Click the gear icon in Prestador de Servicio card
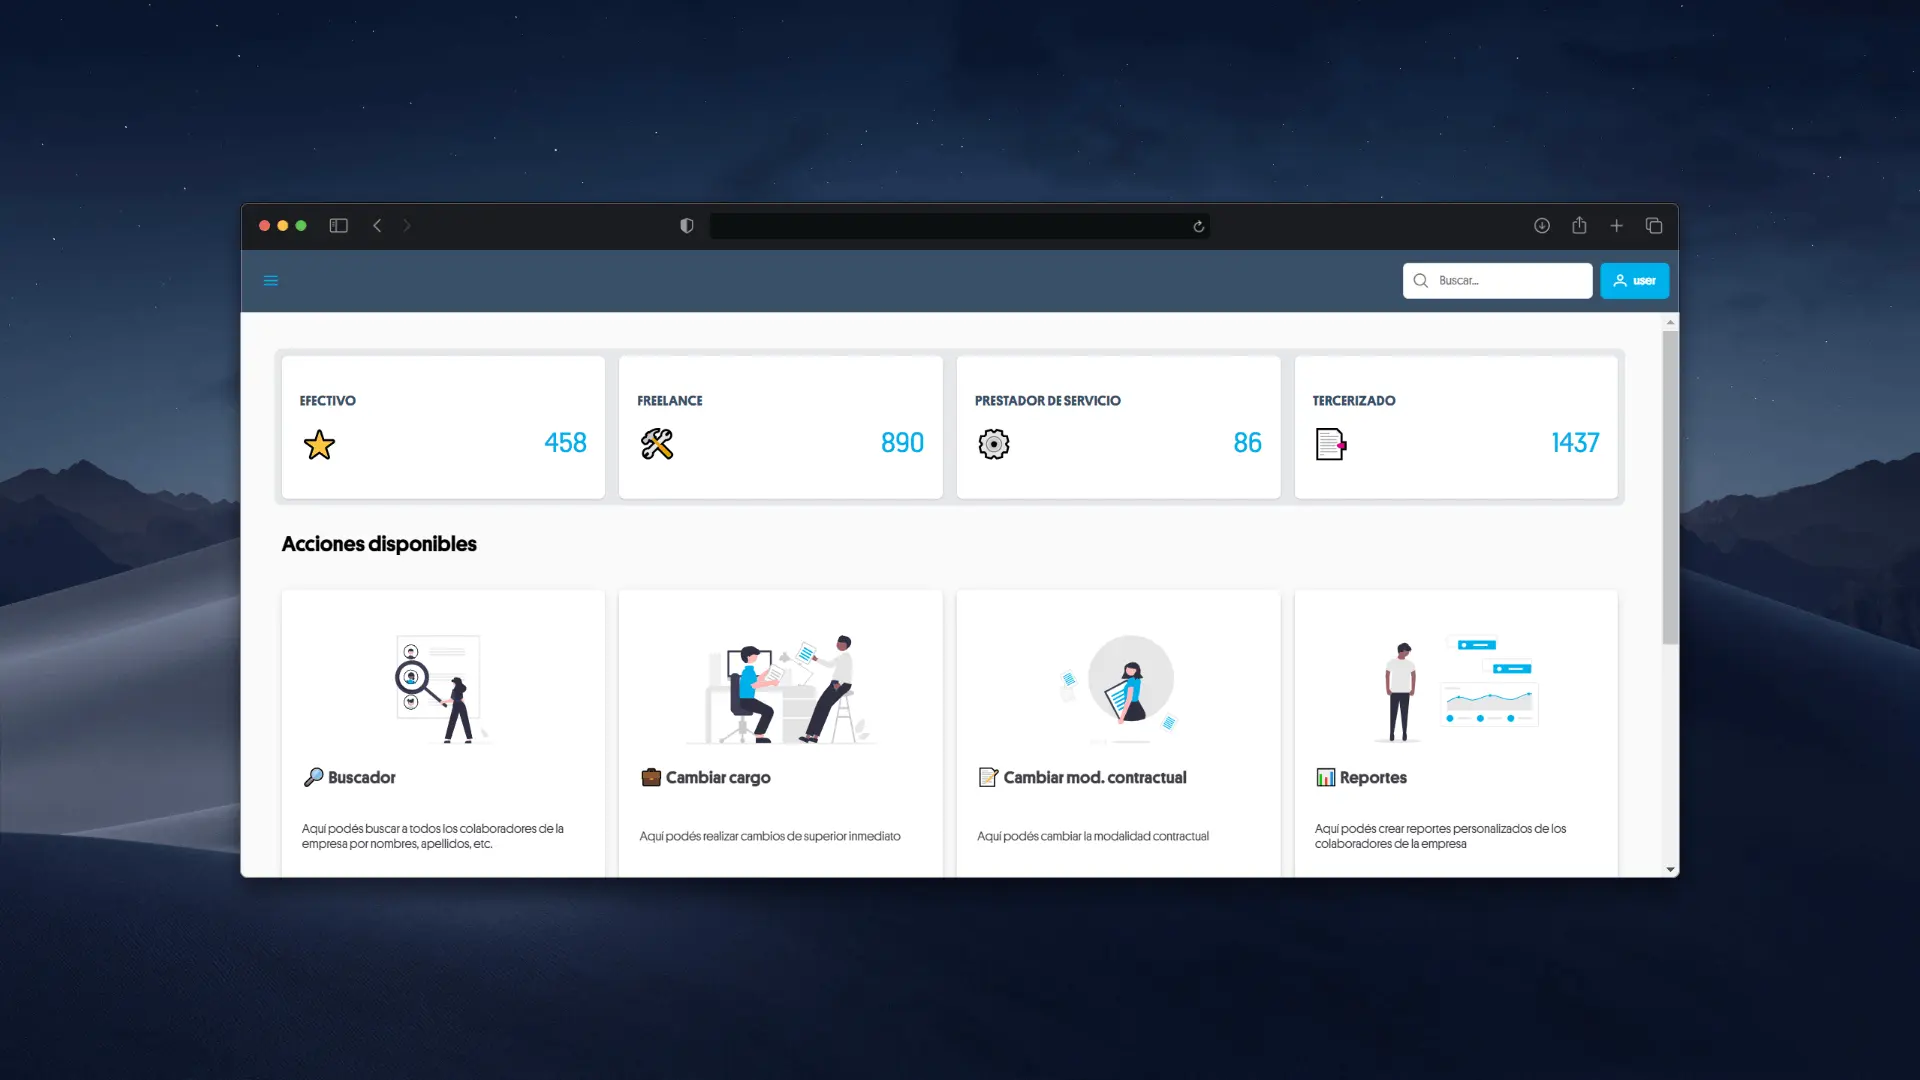The width and height of the screenshot is (1920, 1080). point(993,444)
